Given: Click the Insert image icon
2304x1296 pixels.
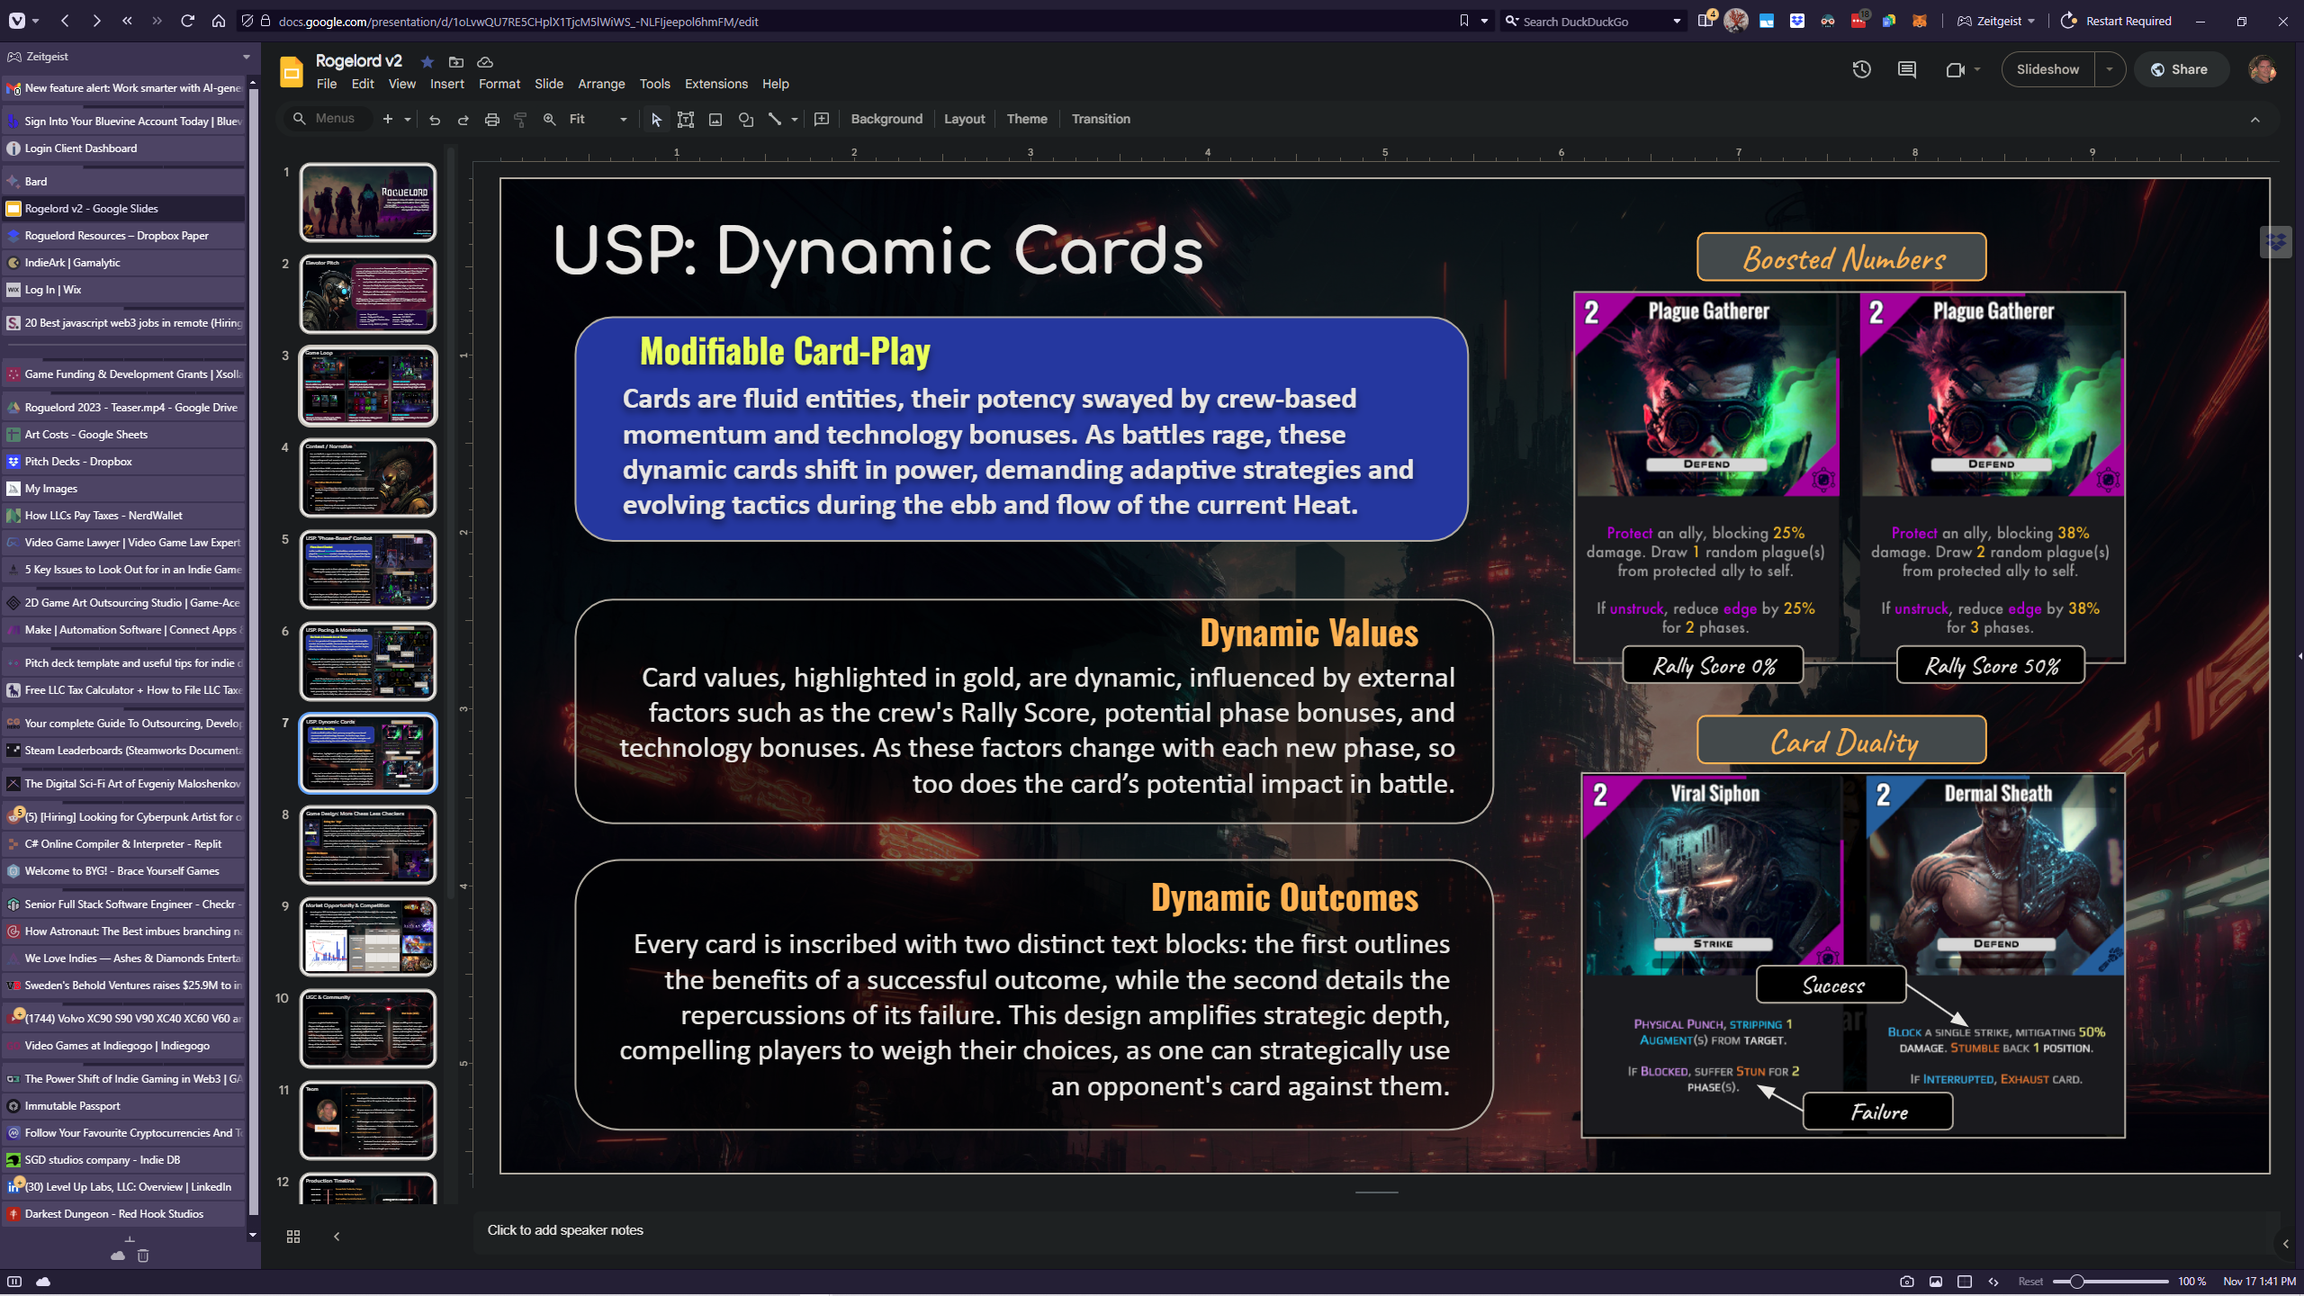Looking at the screenshot, I should tap(715, 119).
